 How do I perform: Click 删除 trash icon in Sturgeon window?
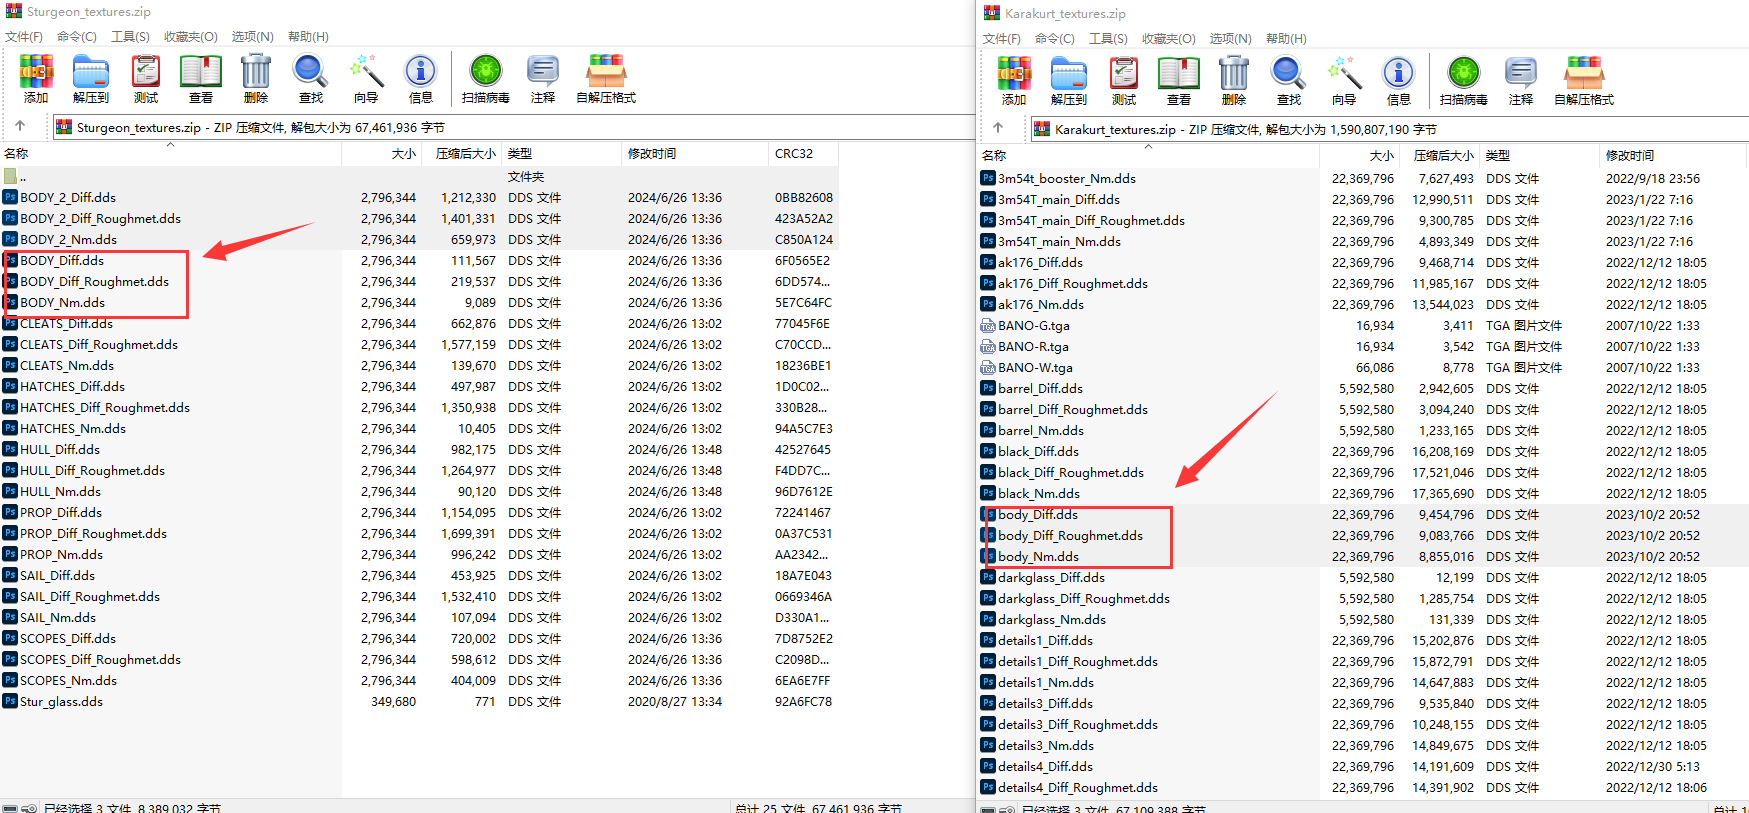(256, 79)
